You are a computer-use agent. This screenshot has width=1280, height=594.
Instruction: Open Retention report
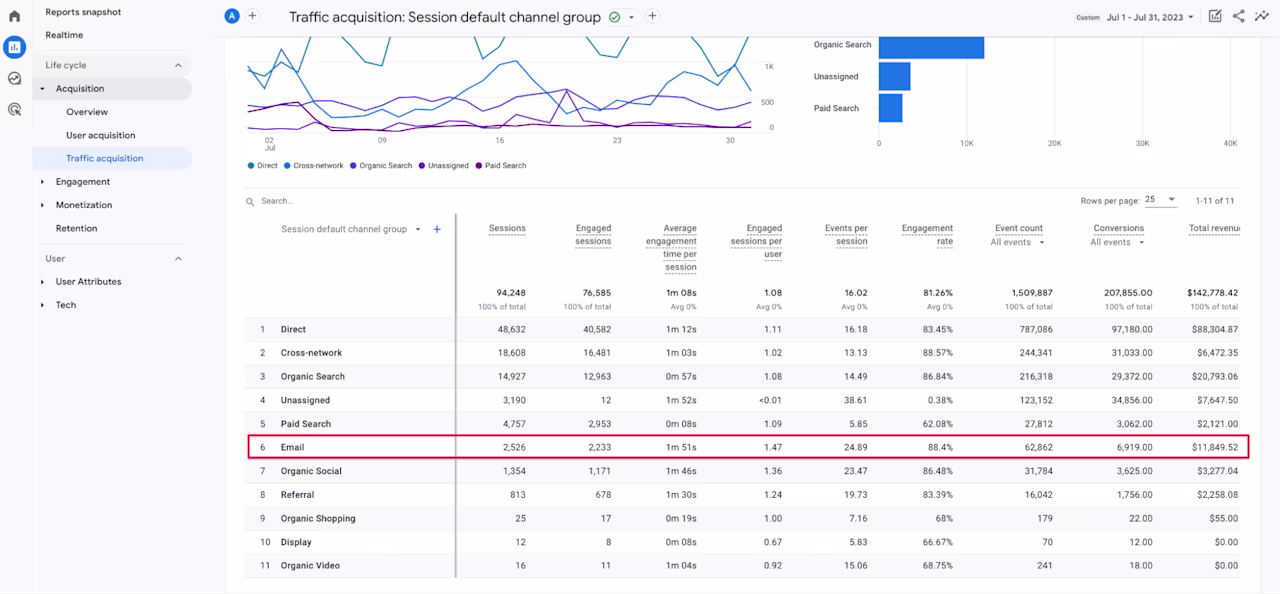(x=76, y=228)
